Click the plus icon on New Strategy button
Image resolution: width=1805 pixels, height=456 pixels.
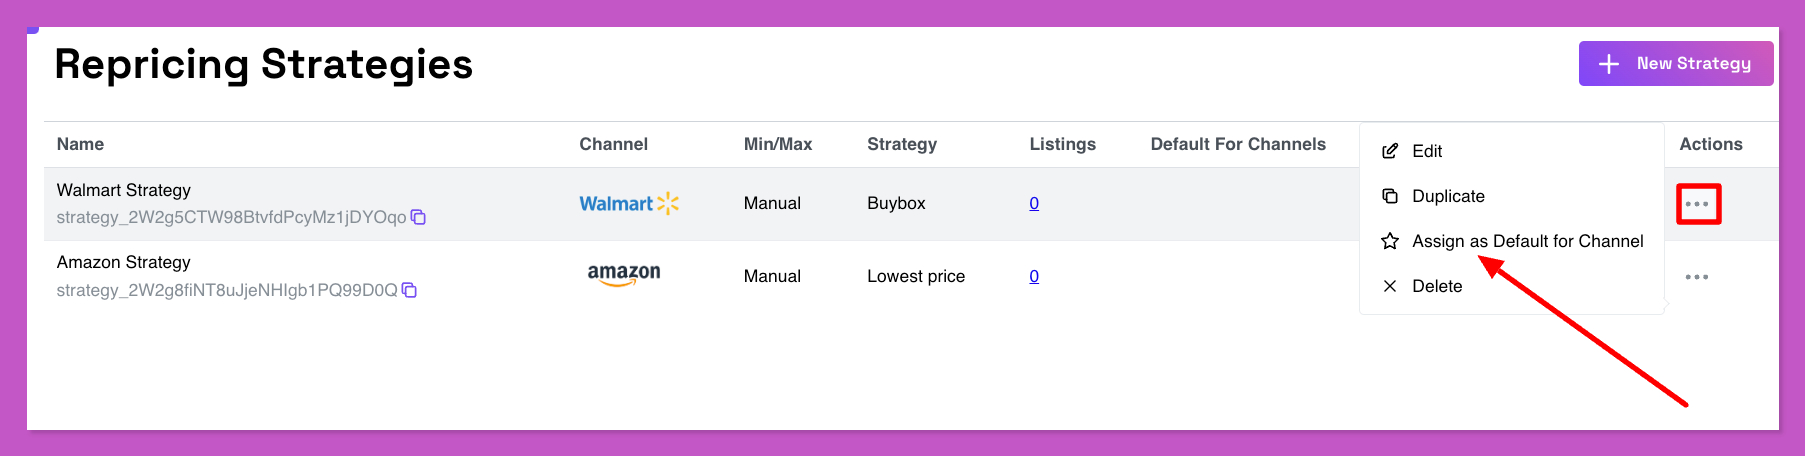(1609, 64)
